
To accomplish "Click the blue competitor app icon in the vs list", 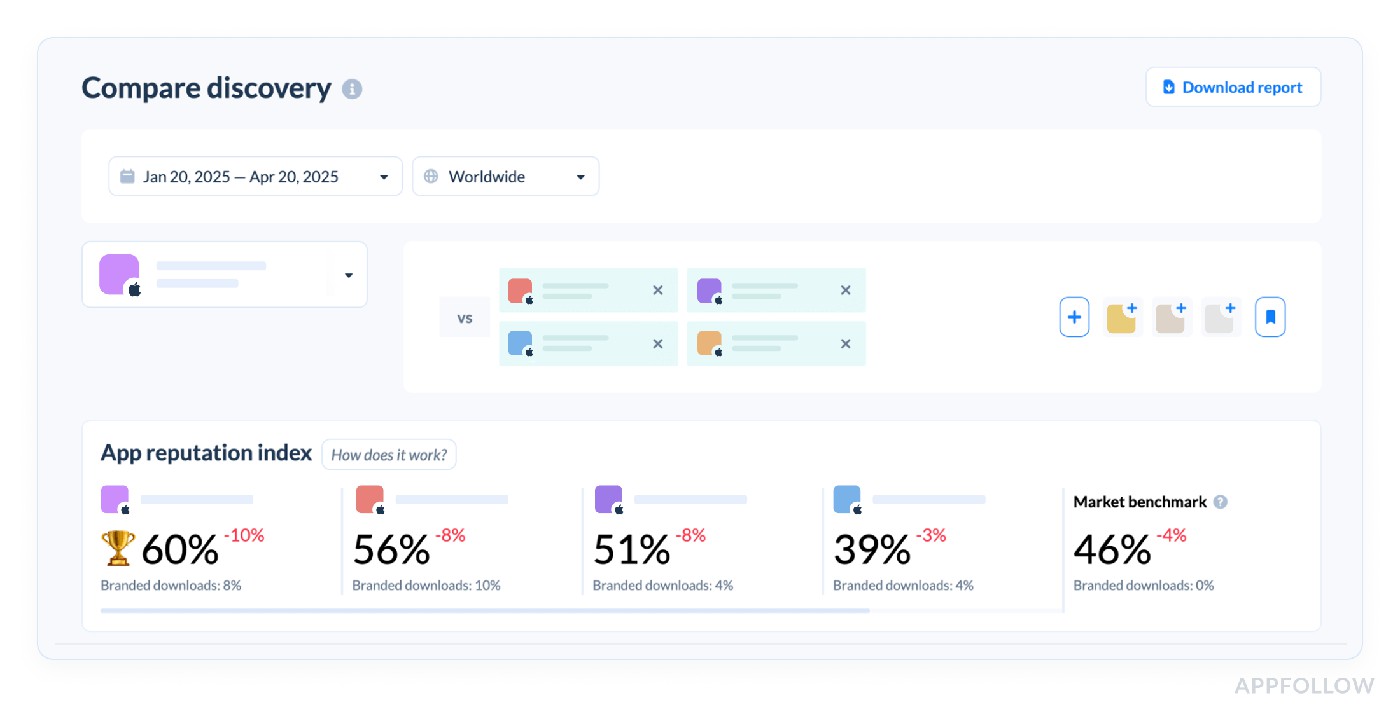I will pyautogui.click(x=520, y=344).
